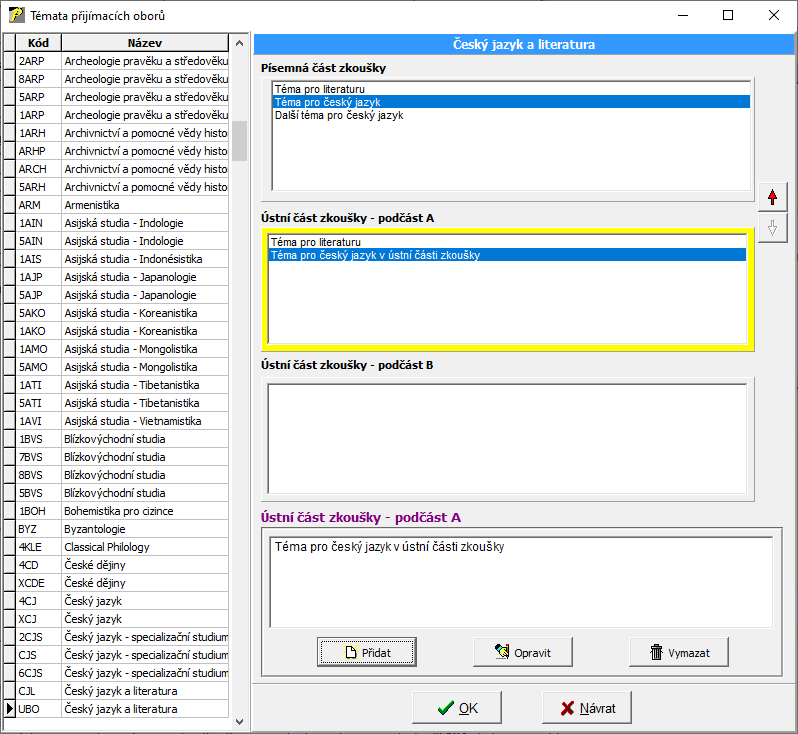Click the Název column header
The height and width of the screenshot is (734, 798).
(145, 43)
